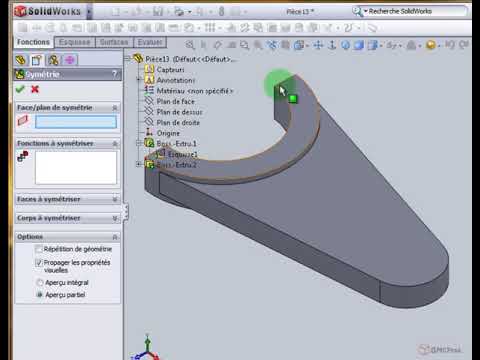Click the Rebuild traffic light icon
Viewport: 480px width, 360px height.
221,12
